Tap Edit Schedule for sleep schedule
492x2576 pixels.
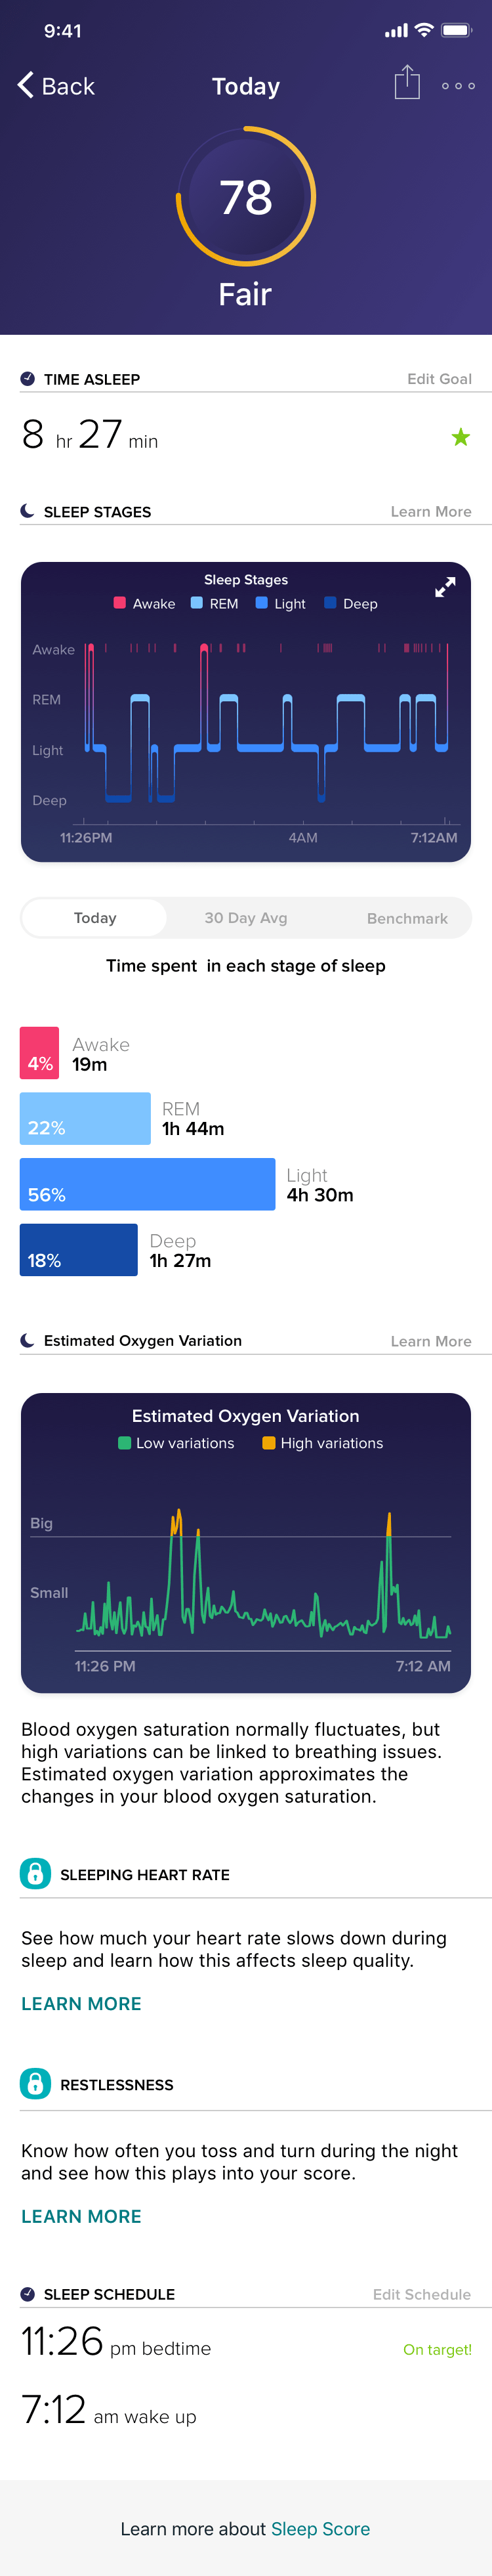(x=421, y=2294)
